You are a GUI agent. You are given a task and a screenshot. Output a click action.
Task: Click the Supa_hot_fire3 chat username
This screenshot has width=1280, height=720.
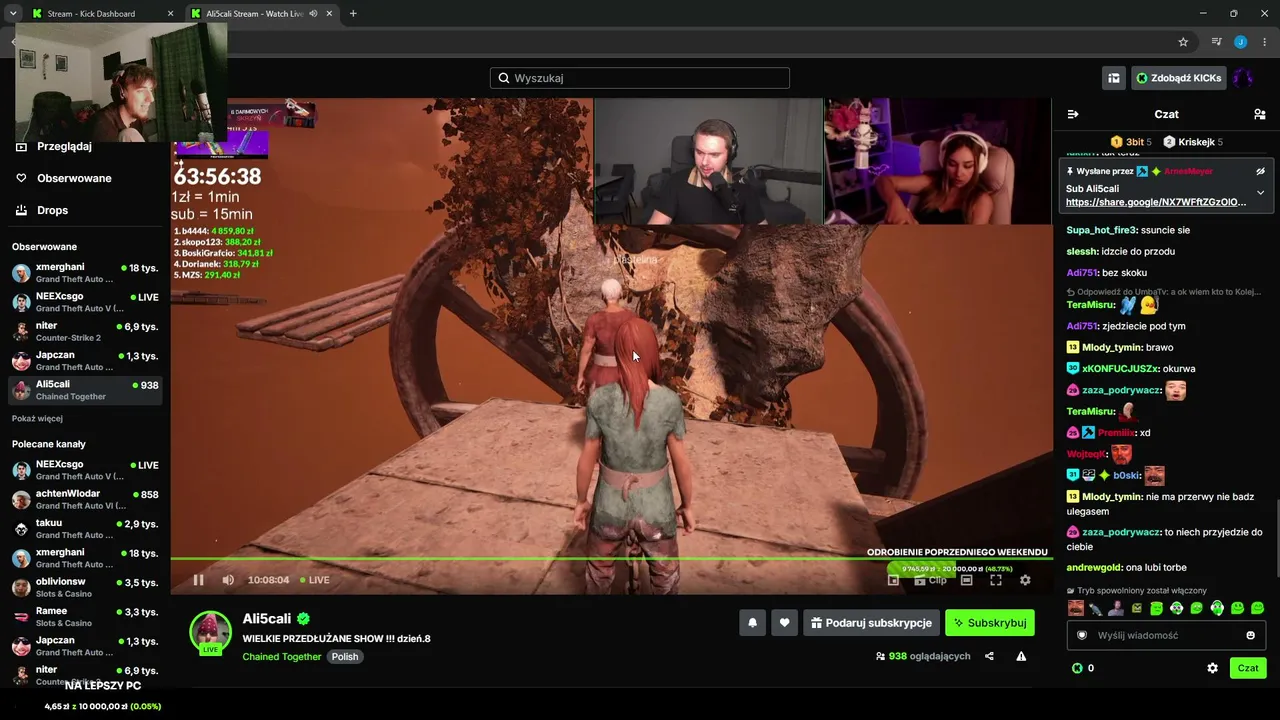(x=1102, y=230)
